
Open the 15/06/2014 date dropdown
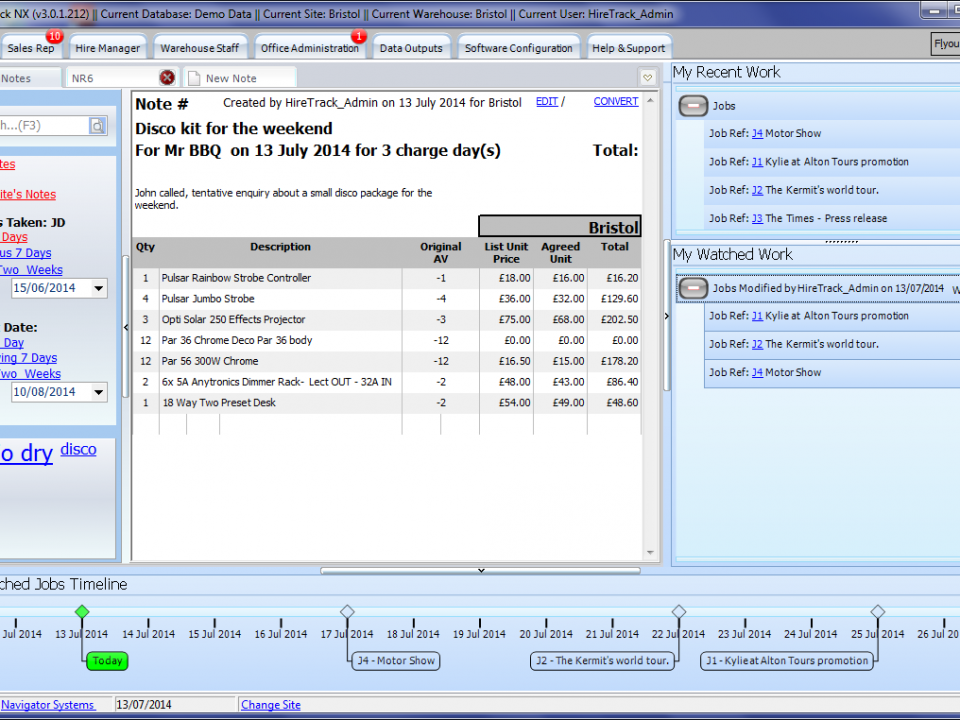pos(98,289)
